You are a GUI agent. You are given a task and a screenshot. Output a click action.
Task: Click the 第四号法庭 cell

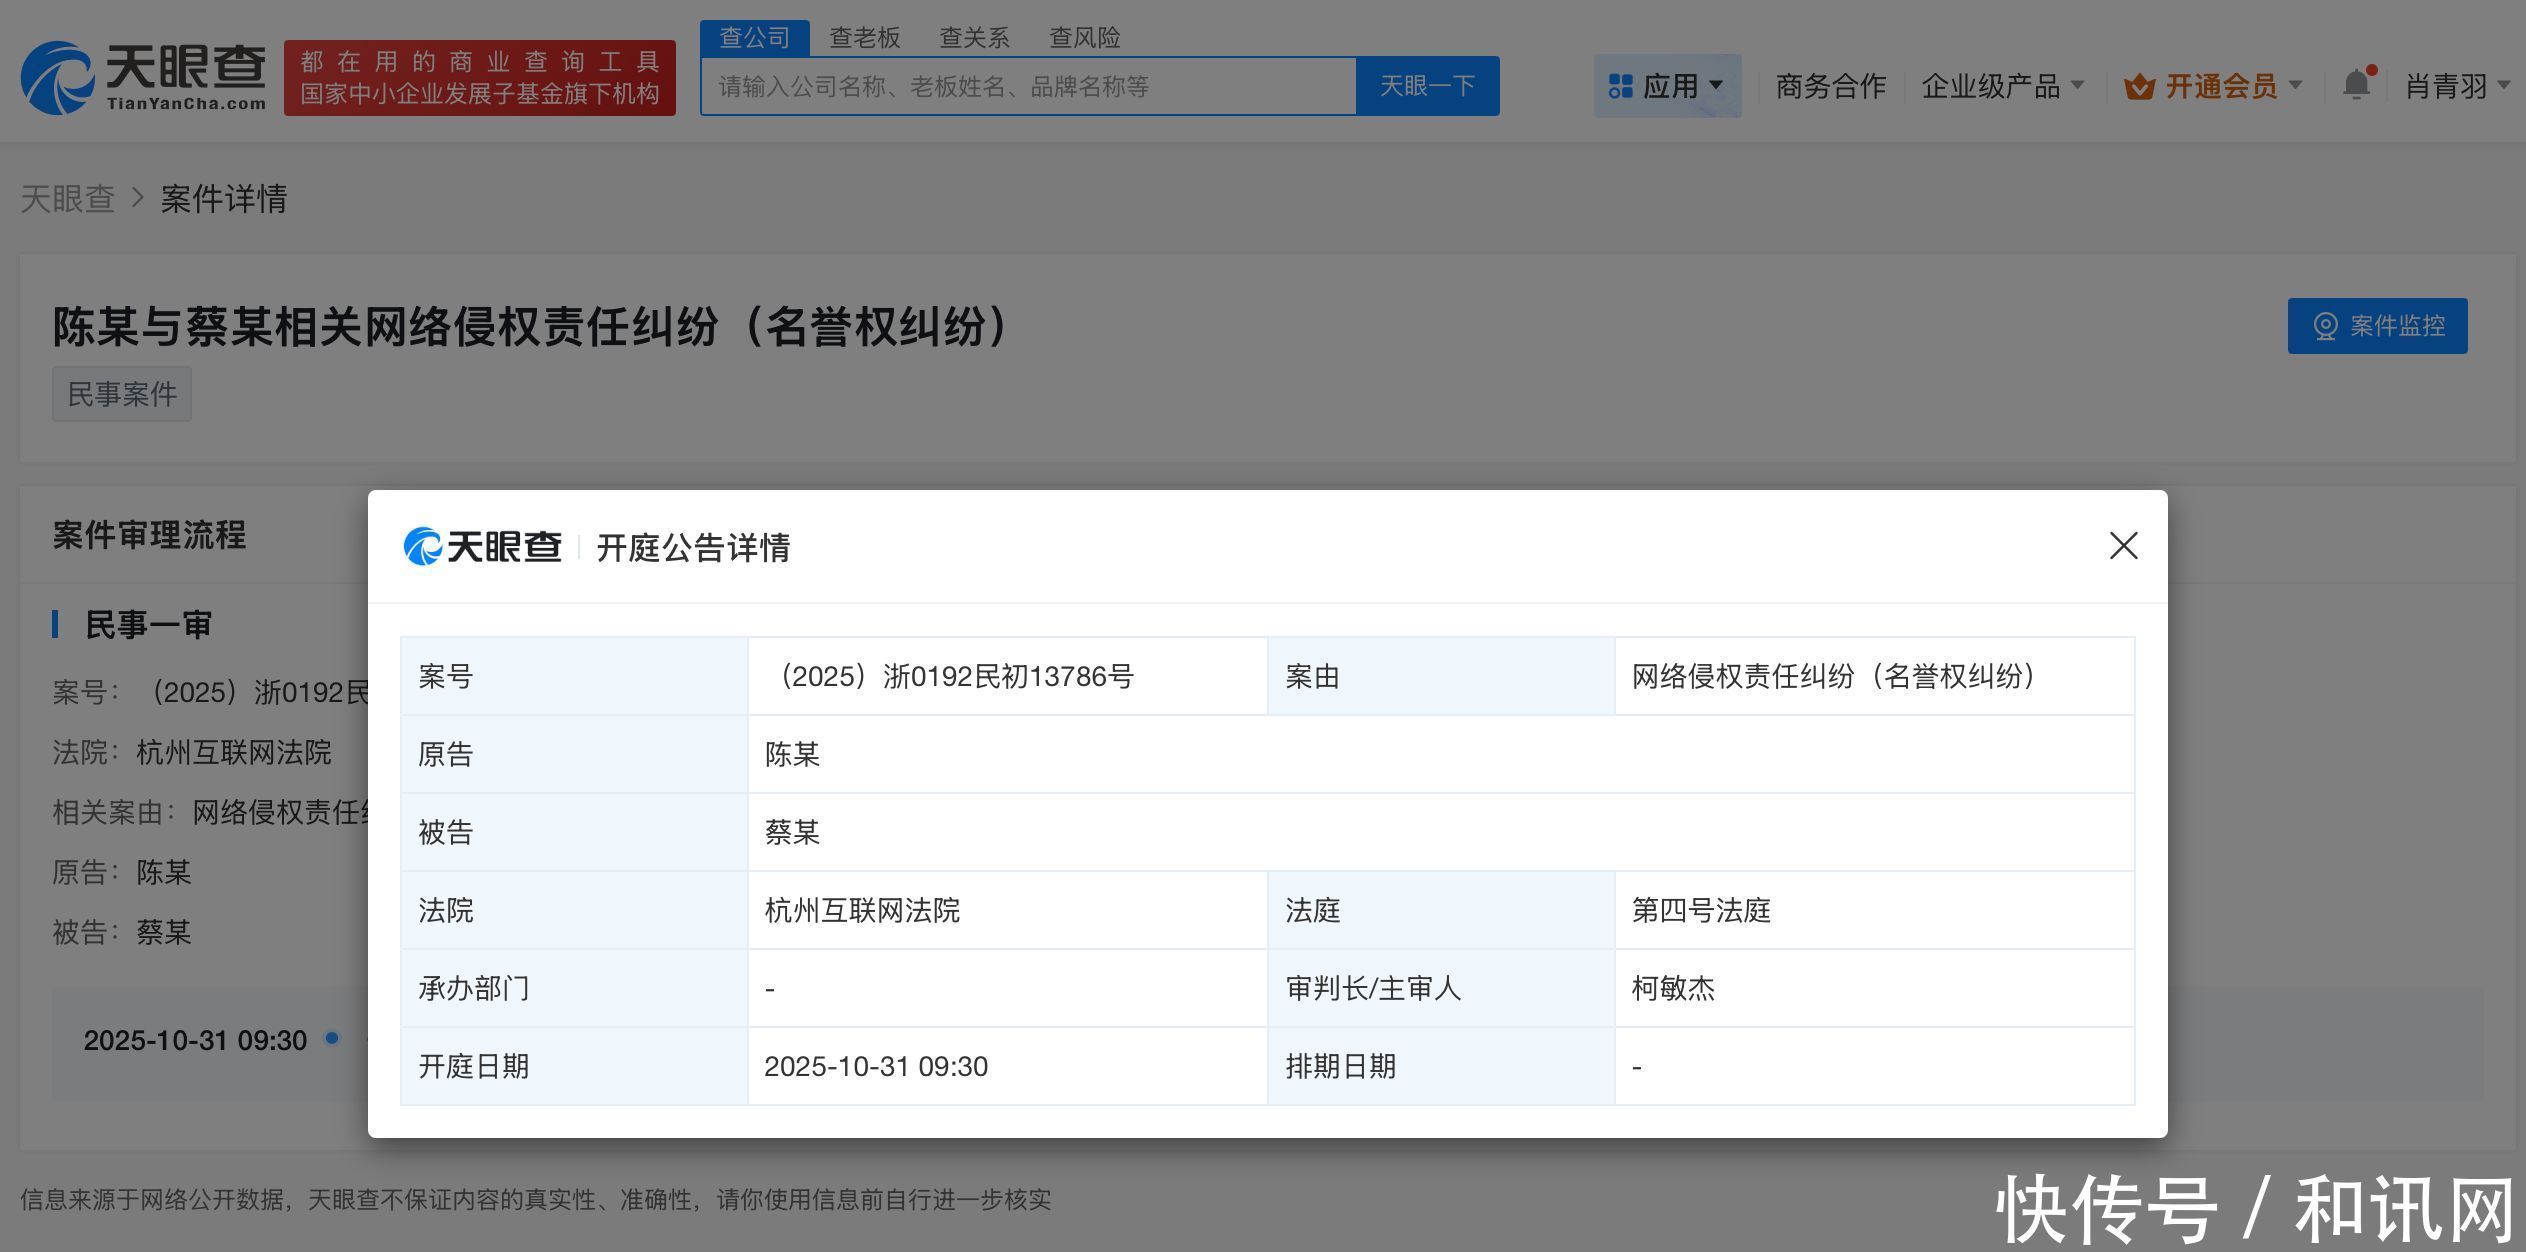pyautogui.click(x=1874, y=910)
